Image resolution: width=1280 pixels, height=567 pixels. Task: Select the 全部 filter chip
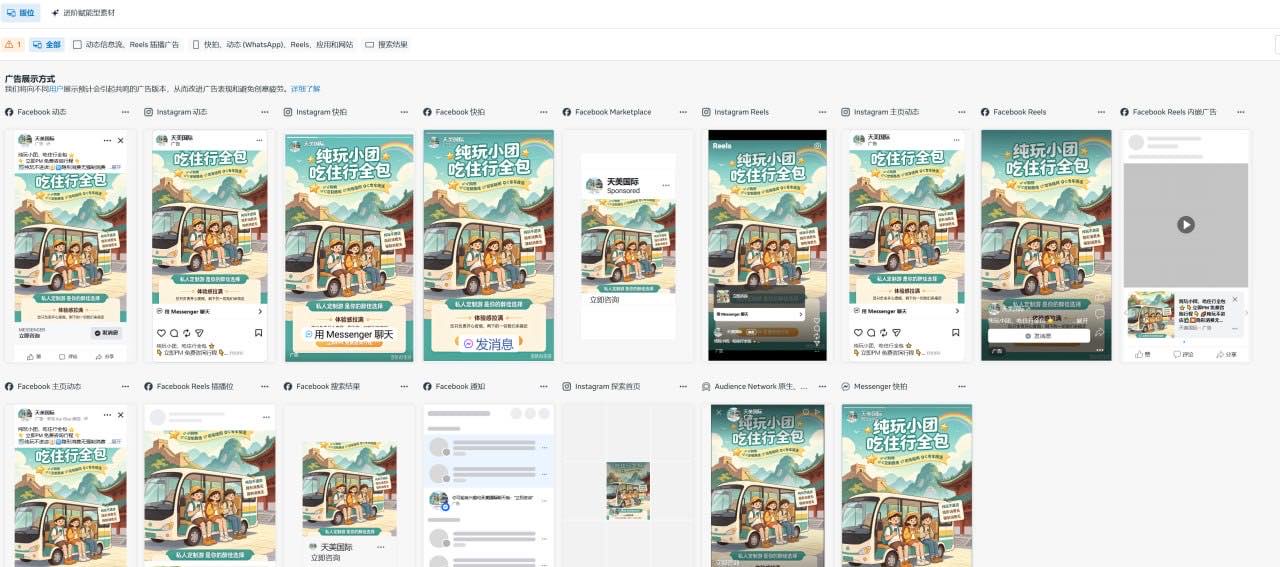tap(47, 44)
